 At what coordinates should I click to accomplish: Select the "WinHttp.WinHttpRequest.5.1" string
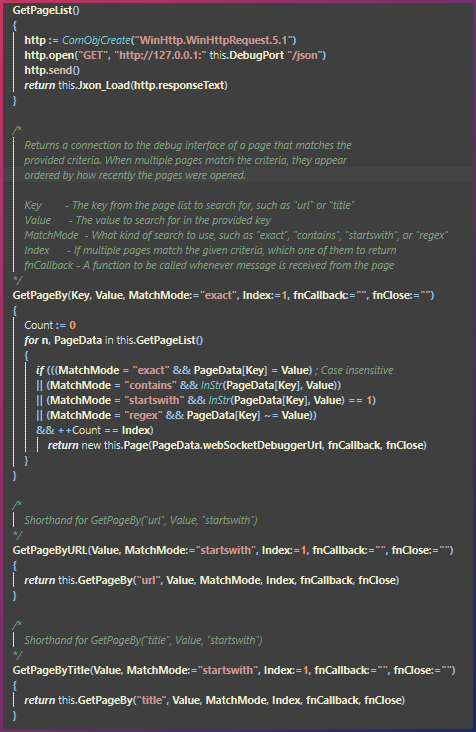[215, 40]
